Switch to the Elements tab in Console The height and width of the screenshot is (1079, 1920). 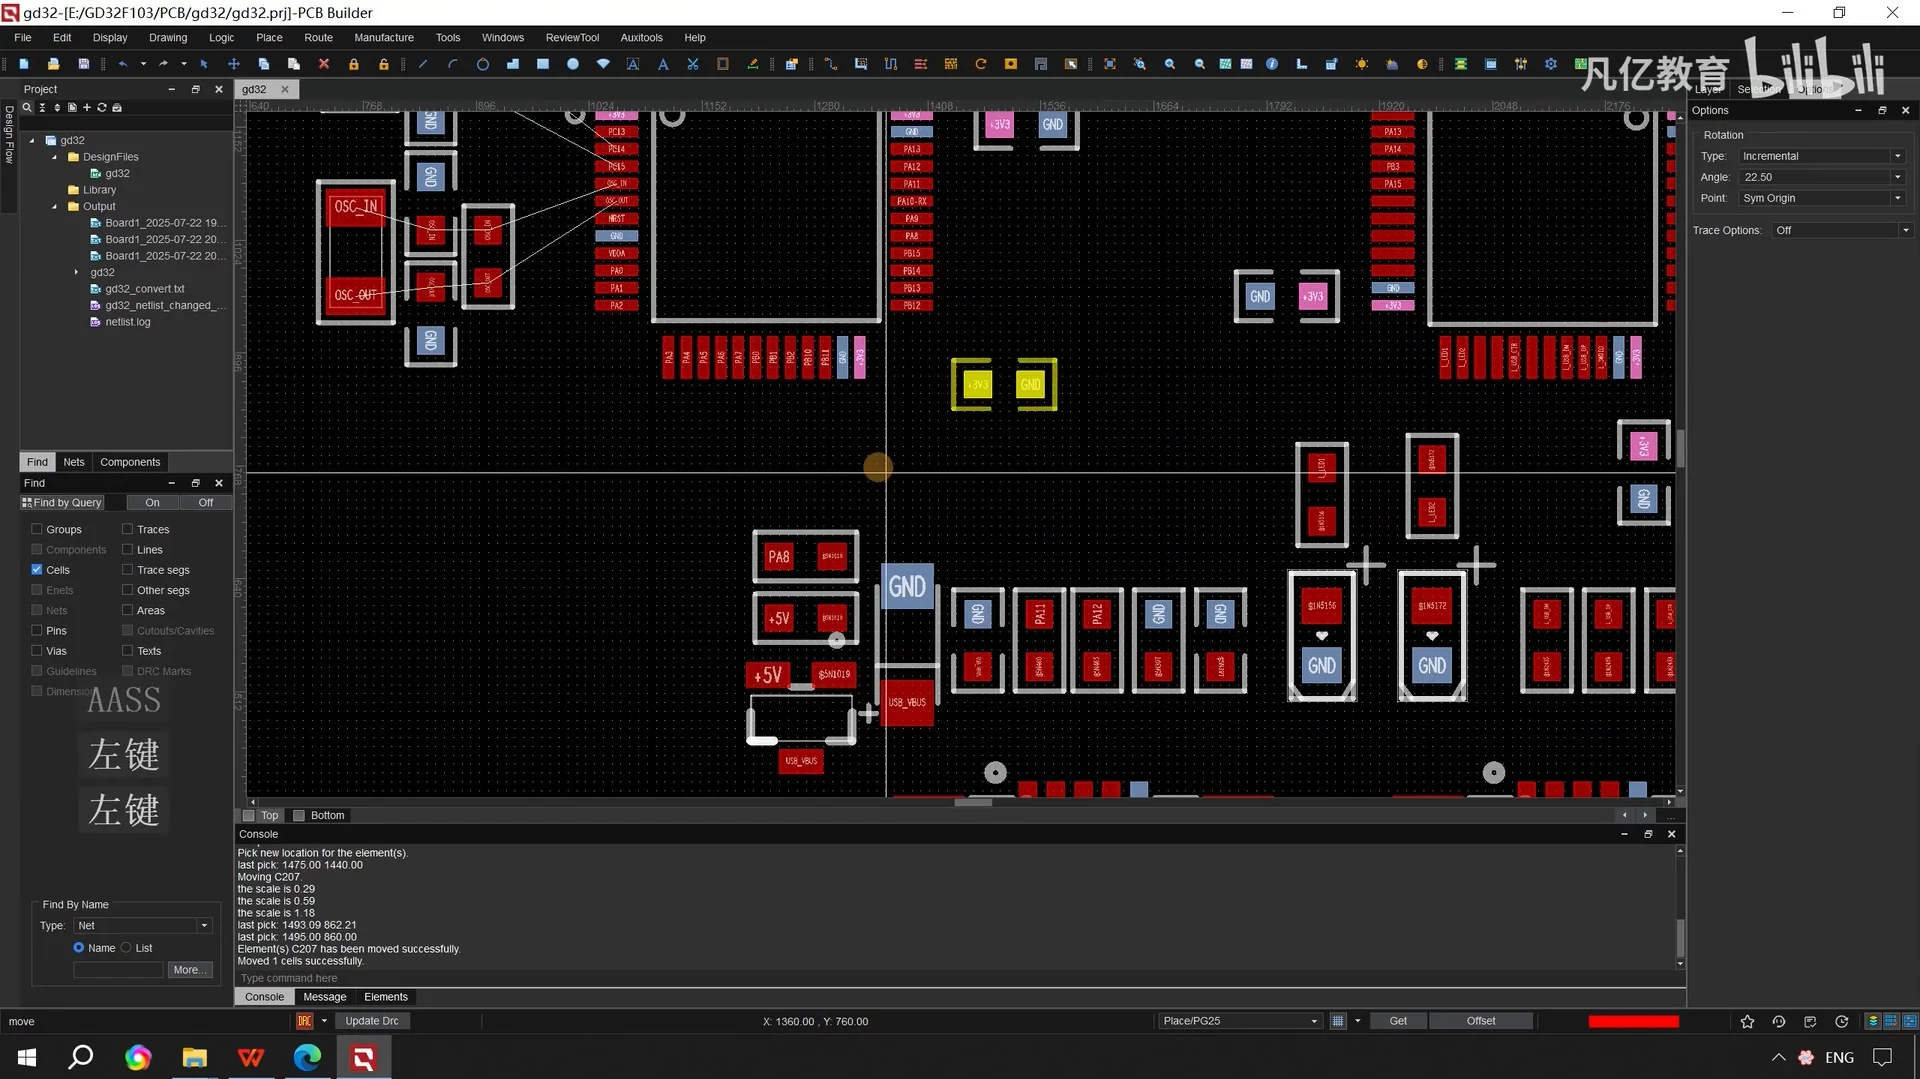click(x=386, y=996)
